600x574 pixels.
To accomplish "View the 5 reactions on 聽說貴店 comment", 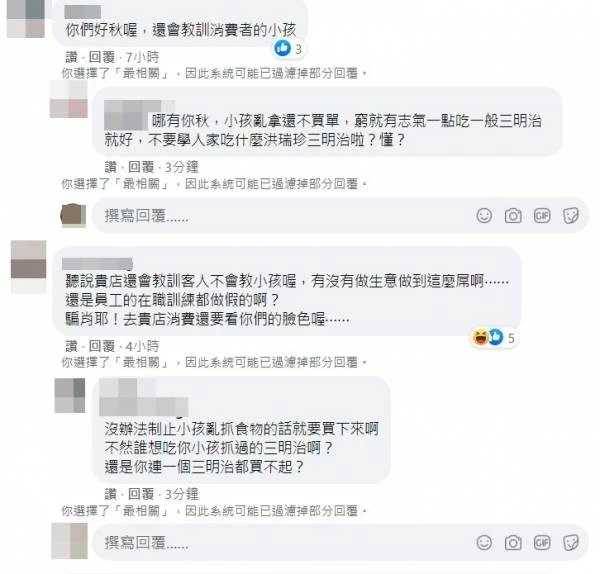I will (494, 337).
